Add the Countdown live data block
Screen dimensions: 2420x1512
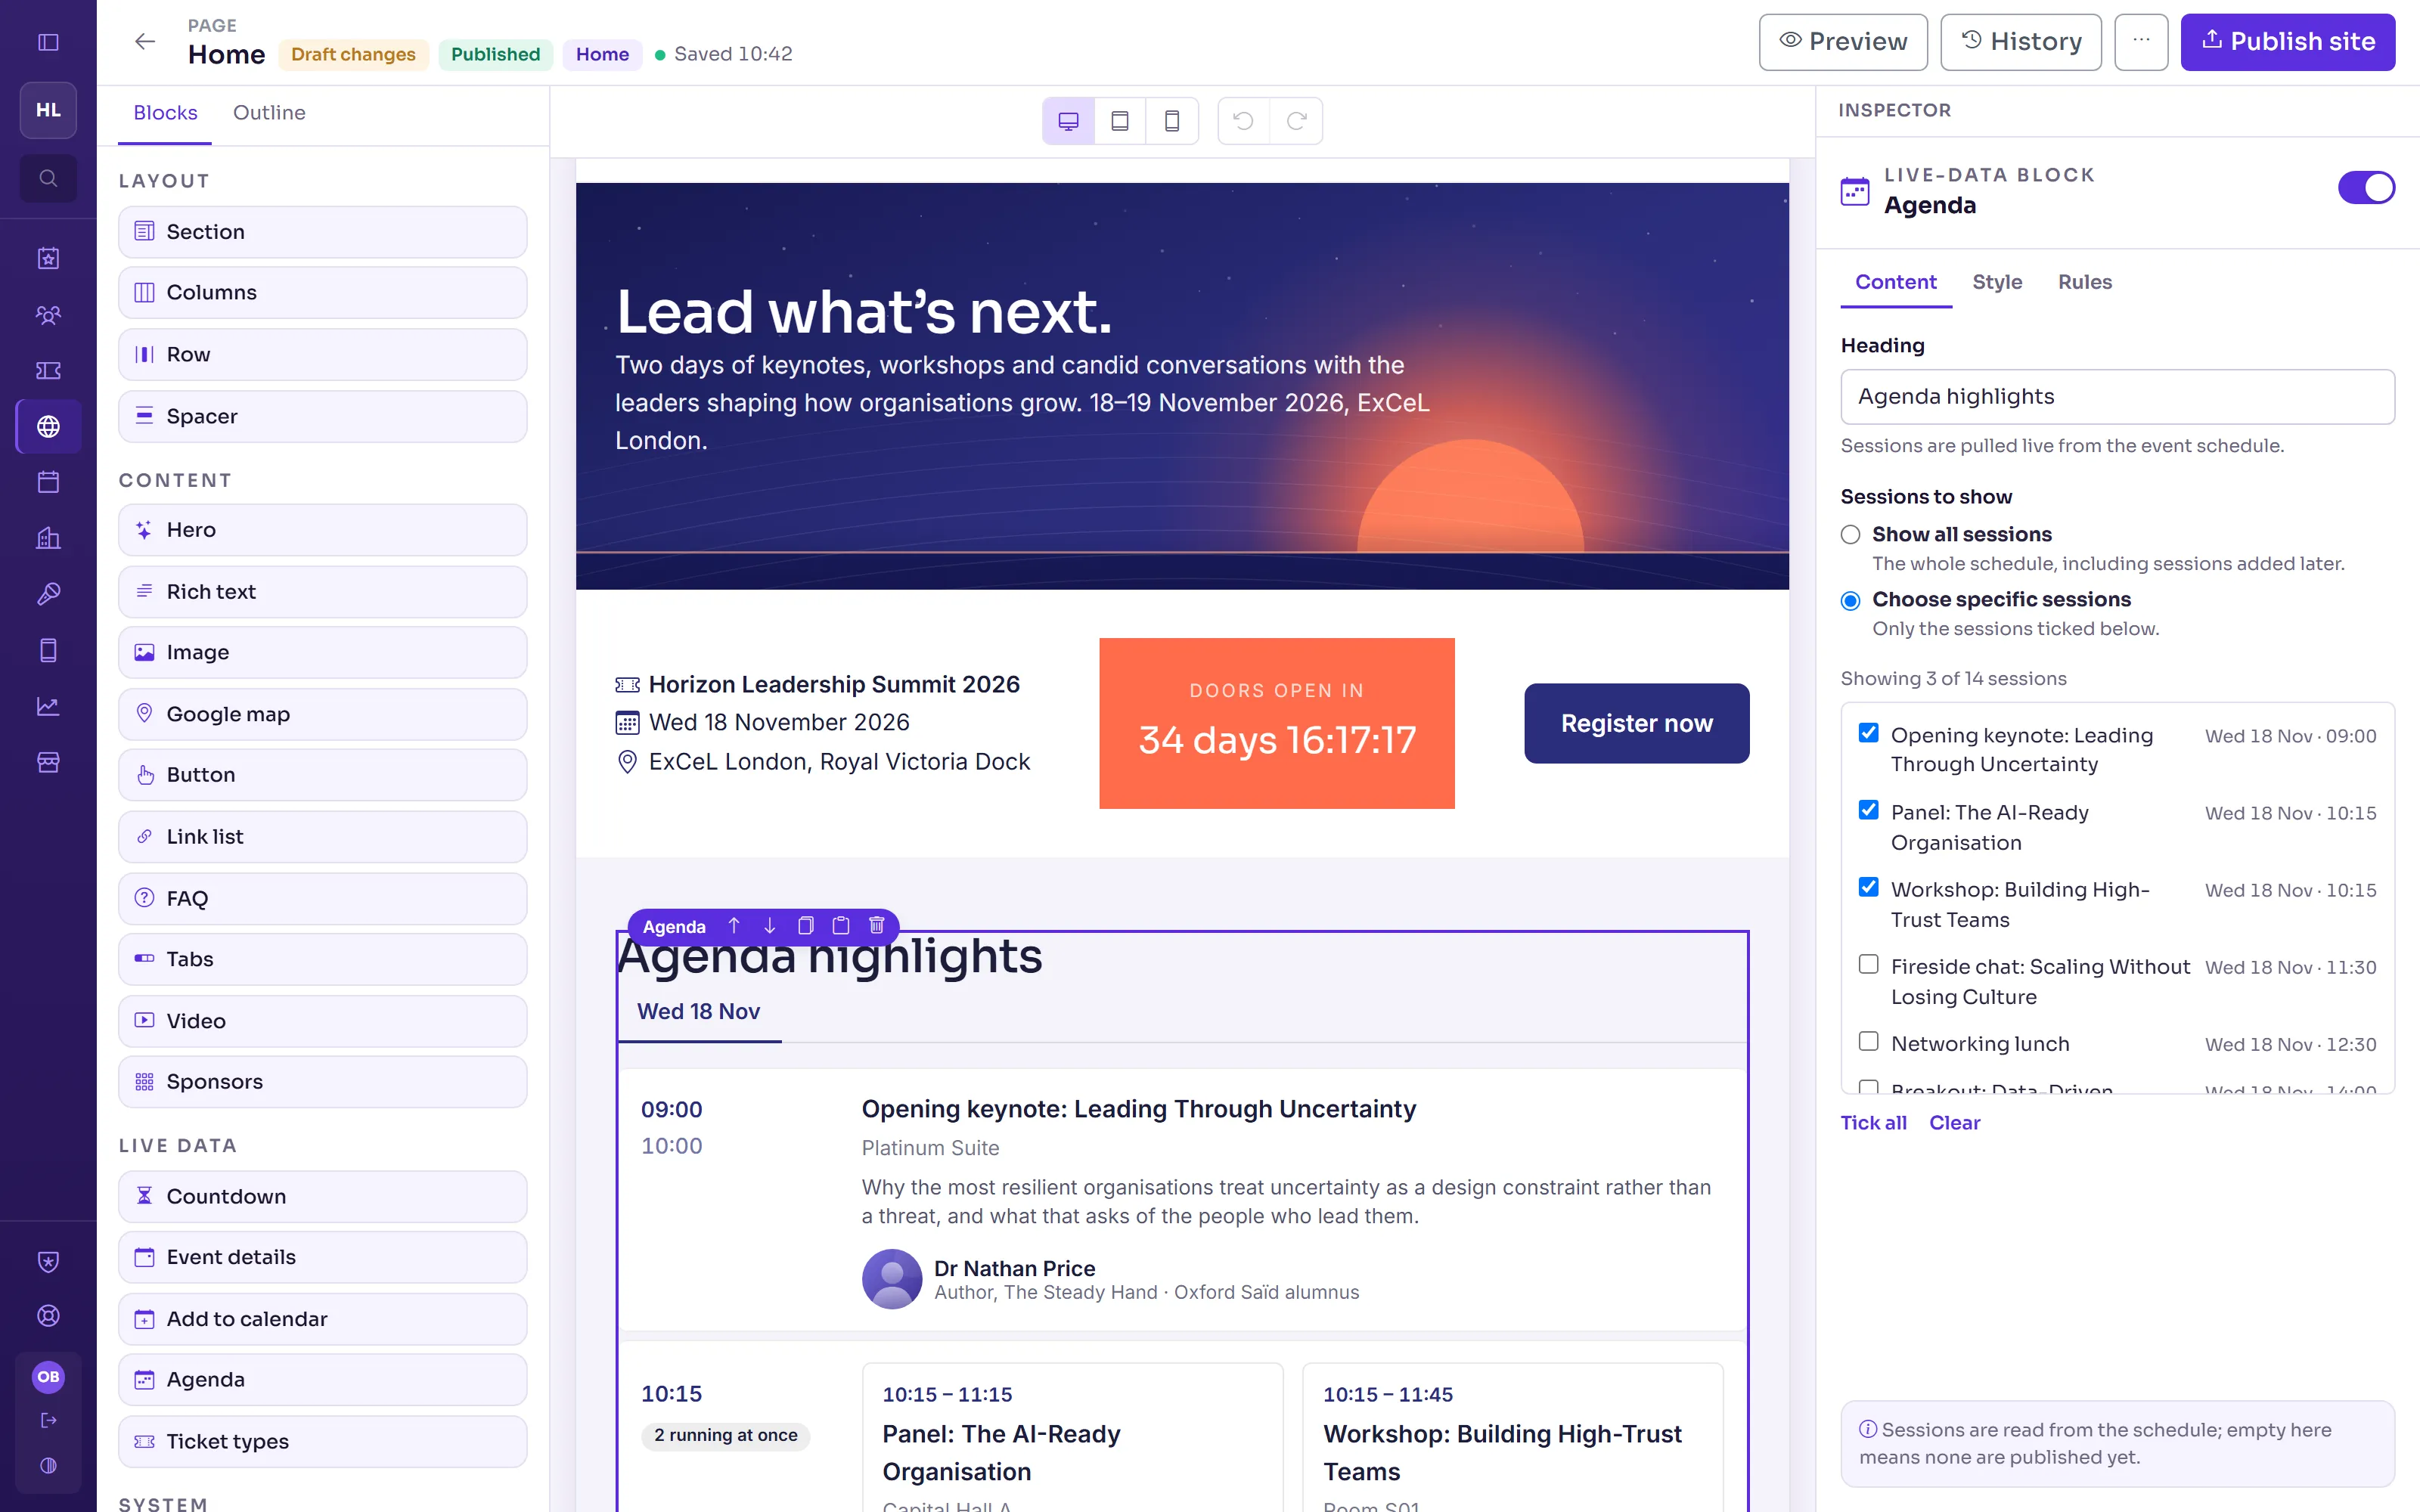click(x=322, y=1196)
